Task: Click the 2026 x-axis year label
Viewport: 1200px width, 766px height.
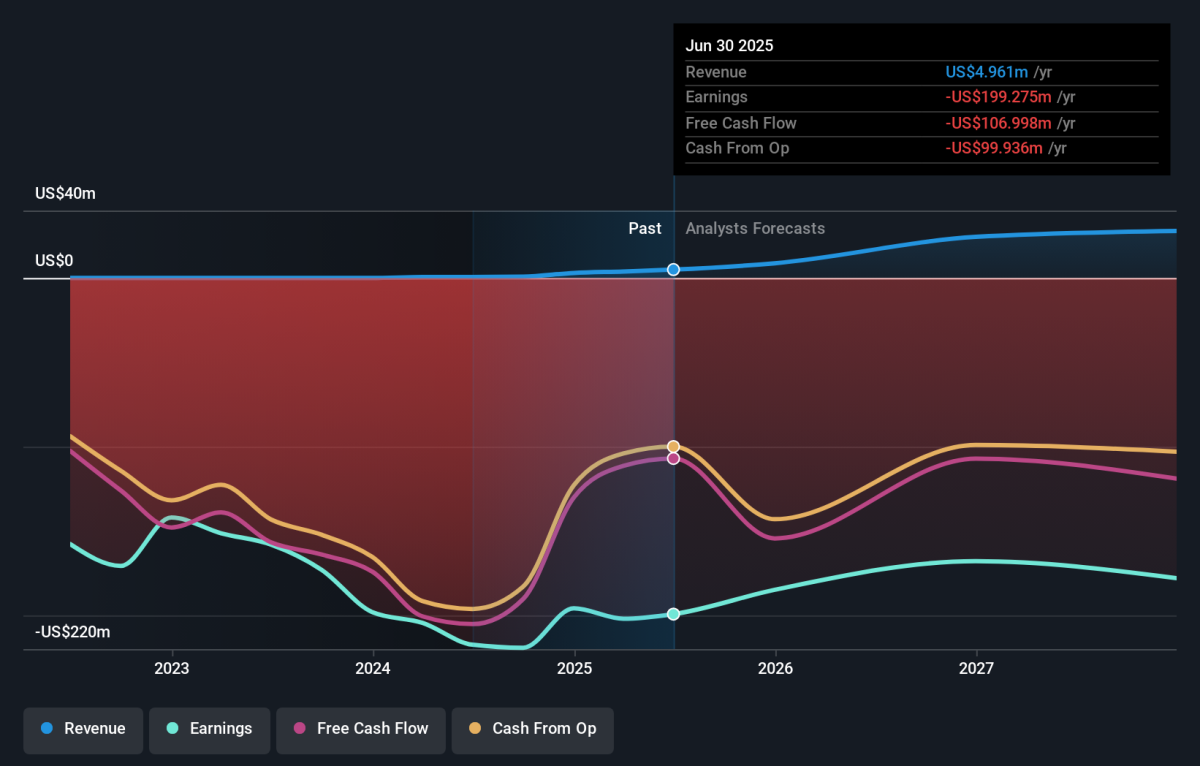Action: coord(775,668)
